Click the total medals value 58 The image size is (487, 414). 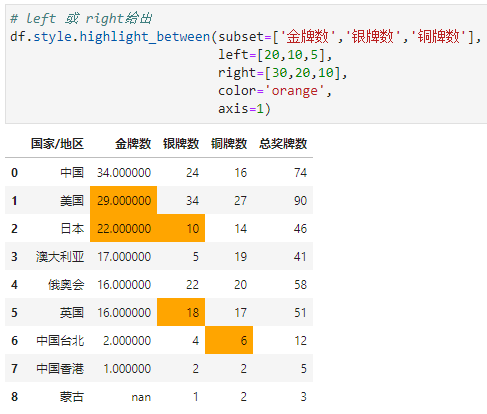[x=300, y=285]
